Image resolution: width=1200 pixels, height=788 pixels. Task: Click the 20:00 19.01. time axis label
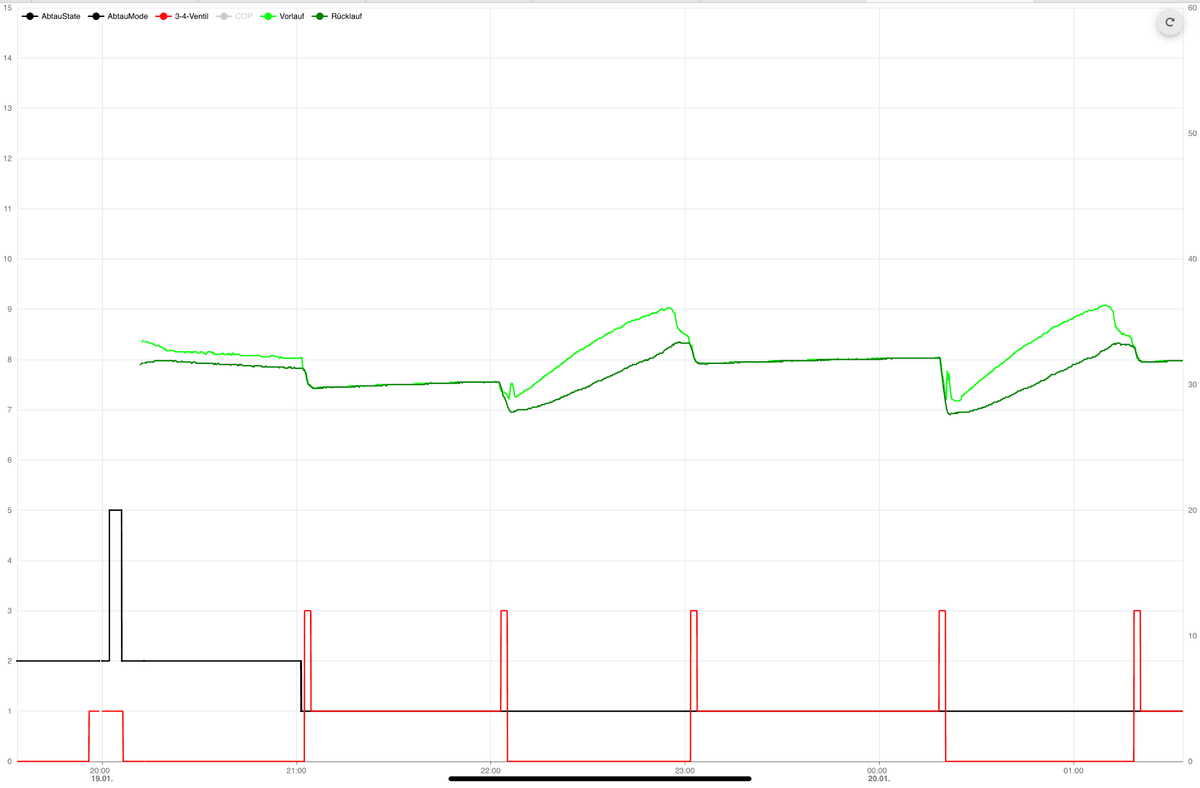[x=101, y=775]
